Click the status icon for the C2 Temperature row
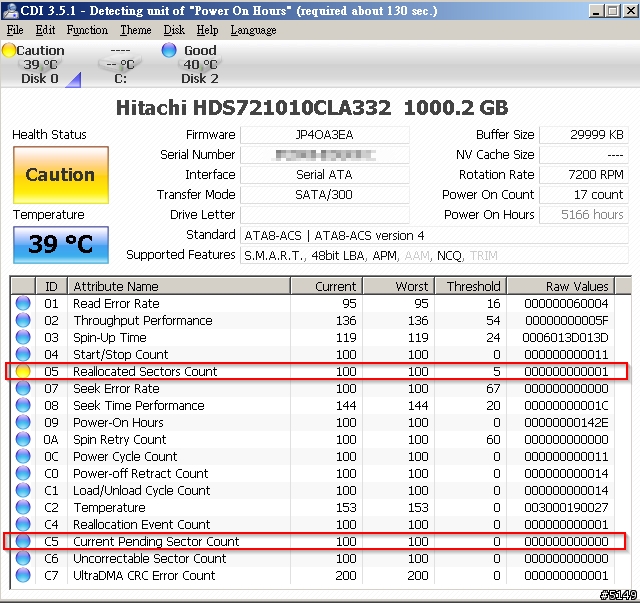 [23, 507]
